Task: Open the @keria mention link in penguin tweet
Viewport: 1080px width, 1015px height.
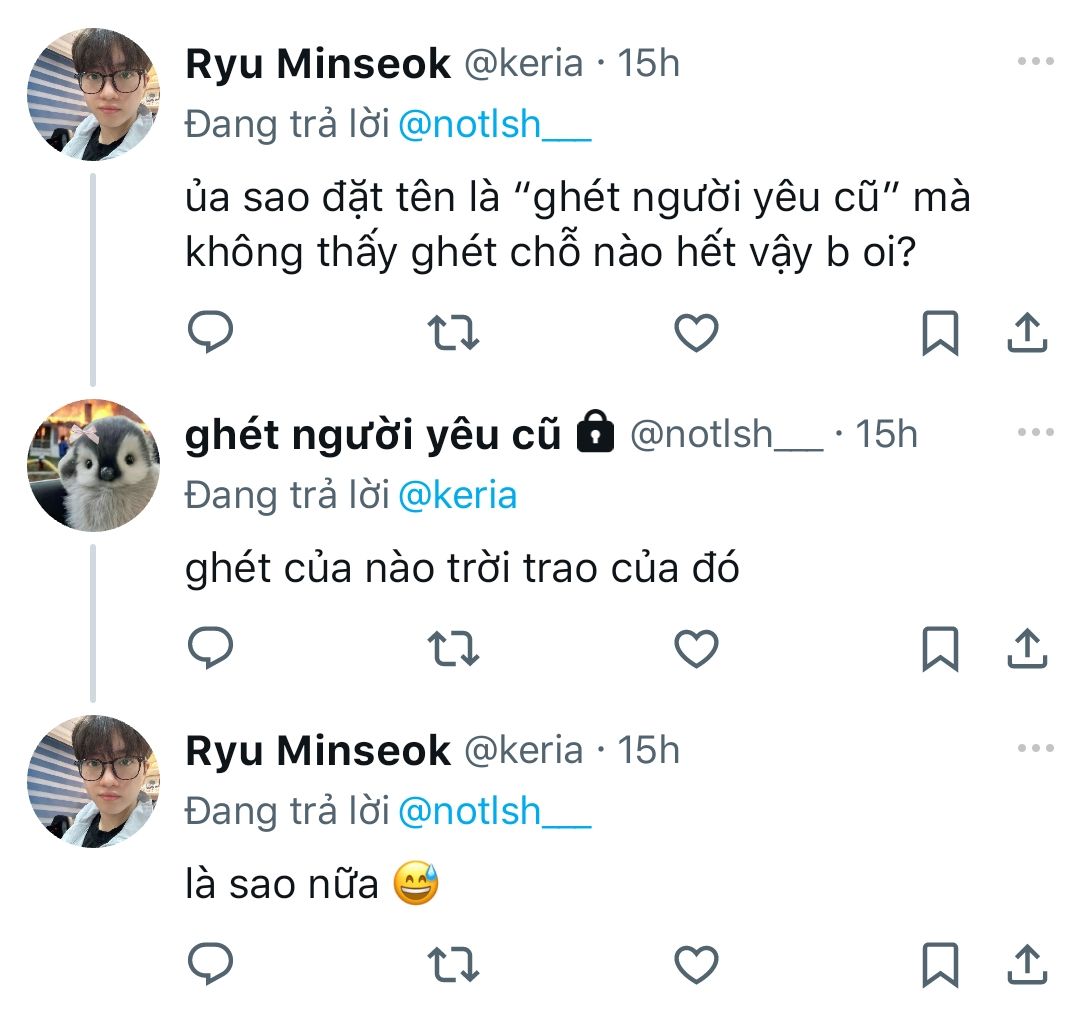Action: tap(457, 495)
